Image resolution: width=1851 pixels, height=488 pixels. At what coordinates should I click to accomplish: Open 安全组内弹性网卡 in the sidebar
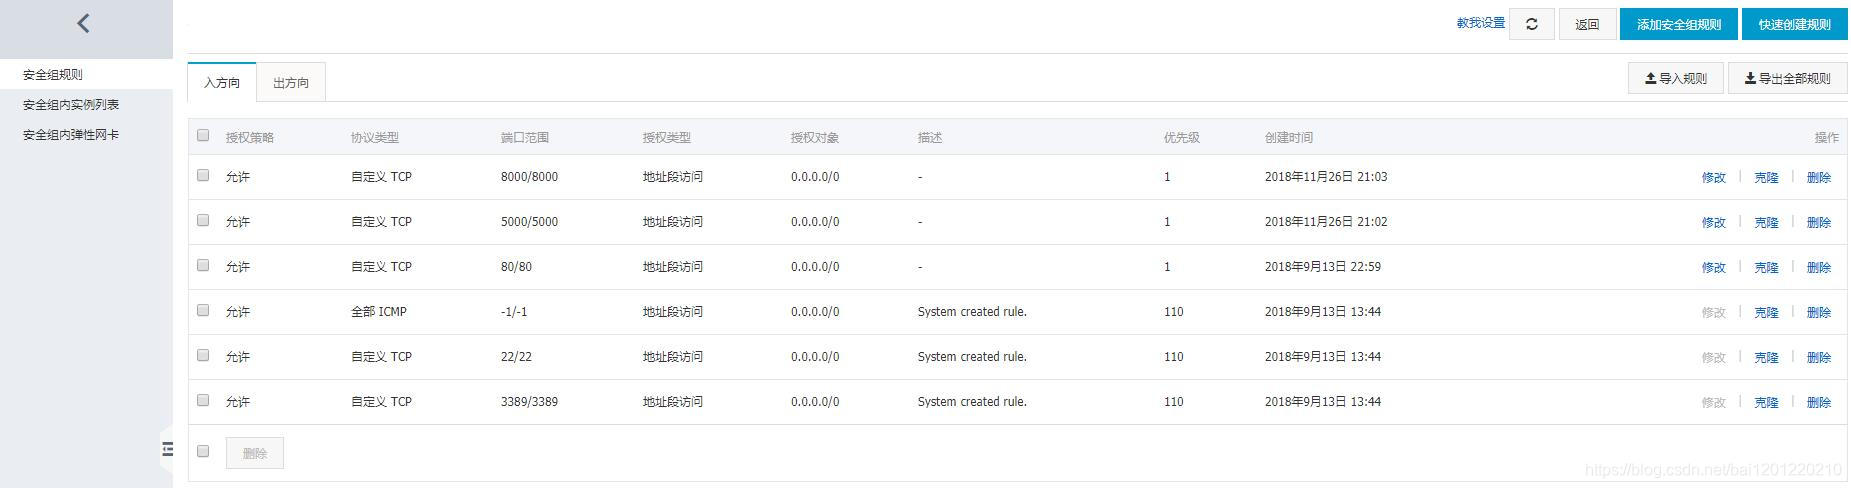[86, 134]
